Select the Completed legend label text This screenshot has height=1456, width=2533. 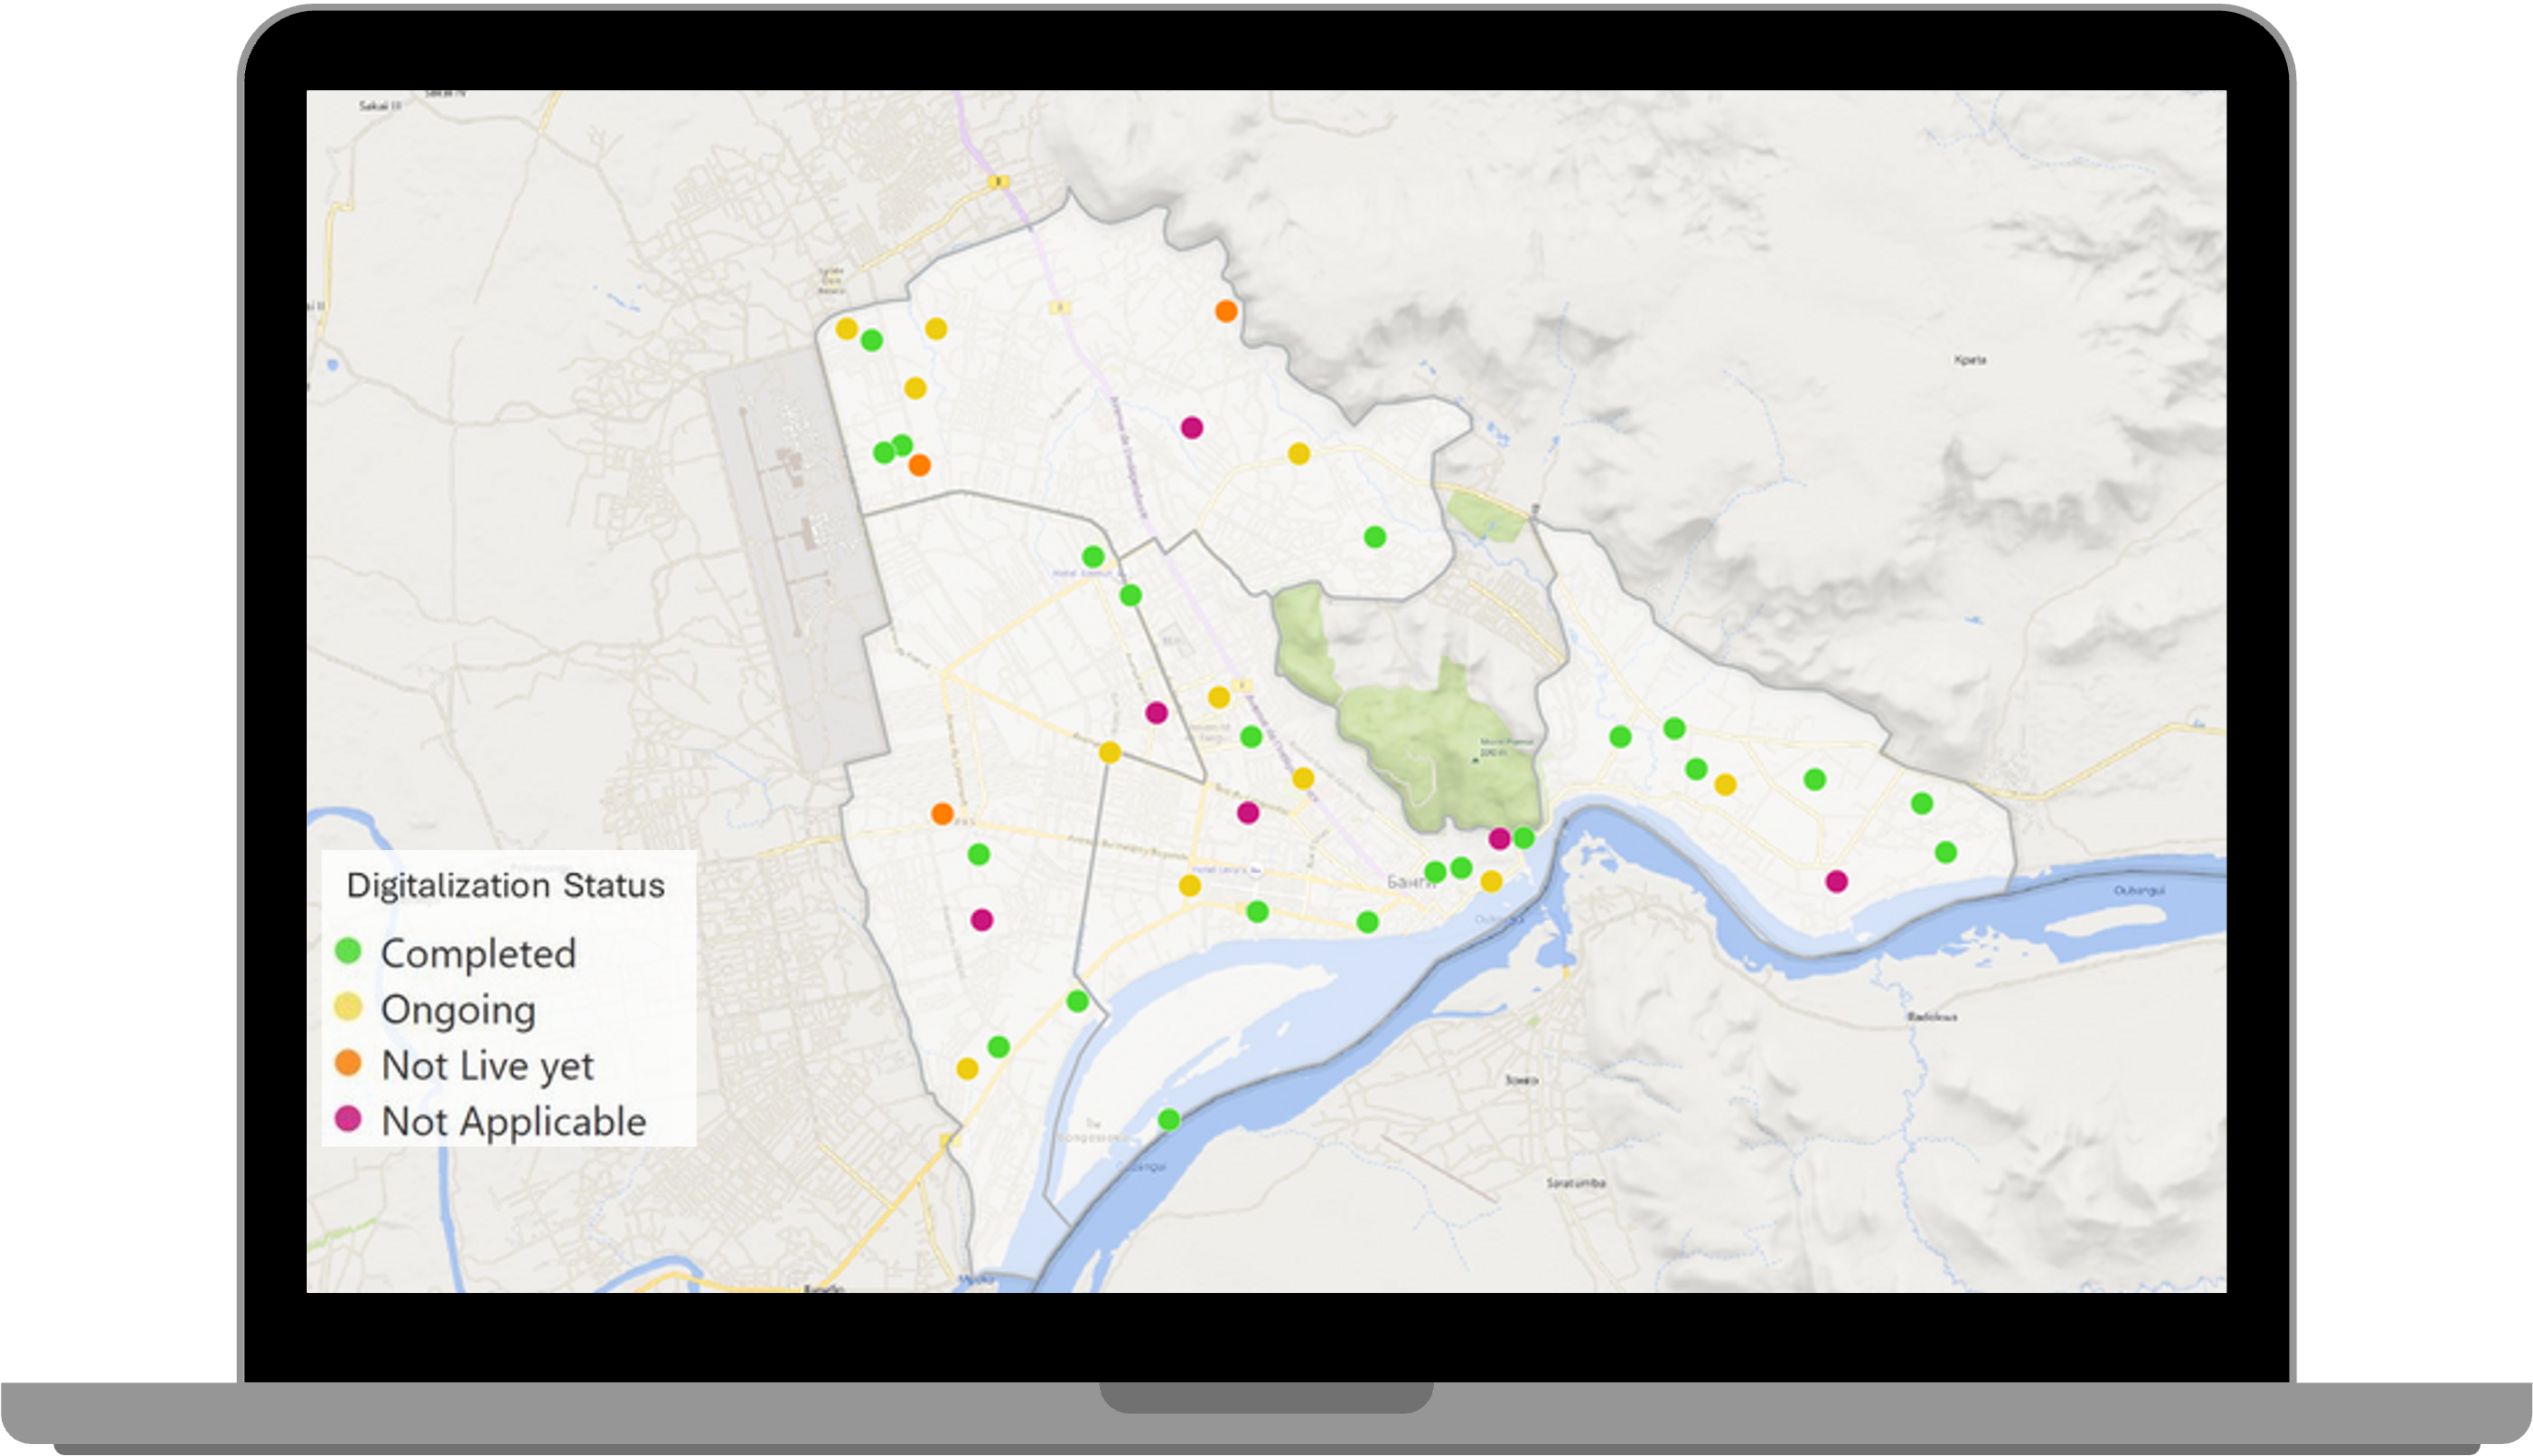[478, 953]
